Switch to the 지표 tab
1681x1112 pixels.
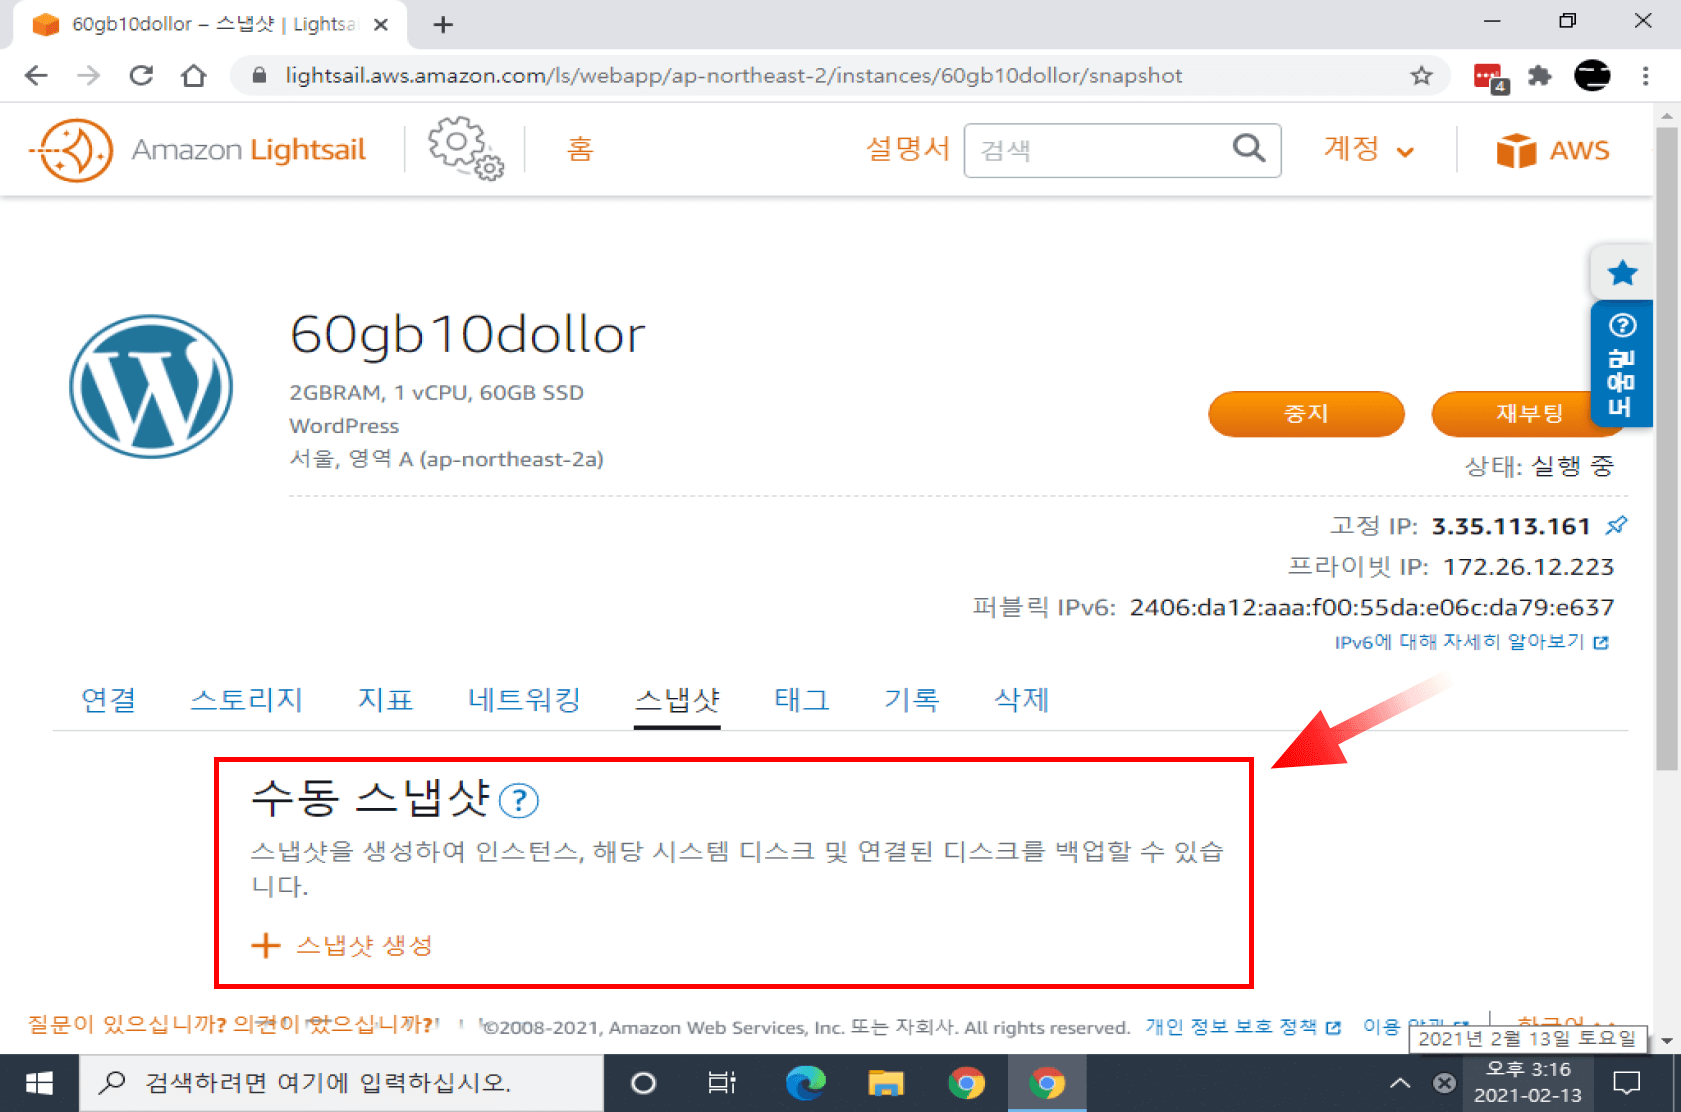[x=385, y=700]
